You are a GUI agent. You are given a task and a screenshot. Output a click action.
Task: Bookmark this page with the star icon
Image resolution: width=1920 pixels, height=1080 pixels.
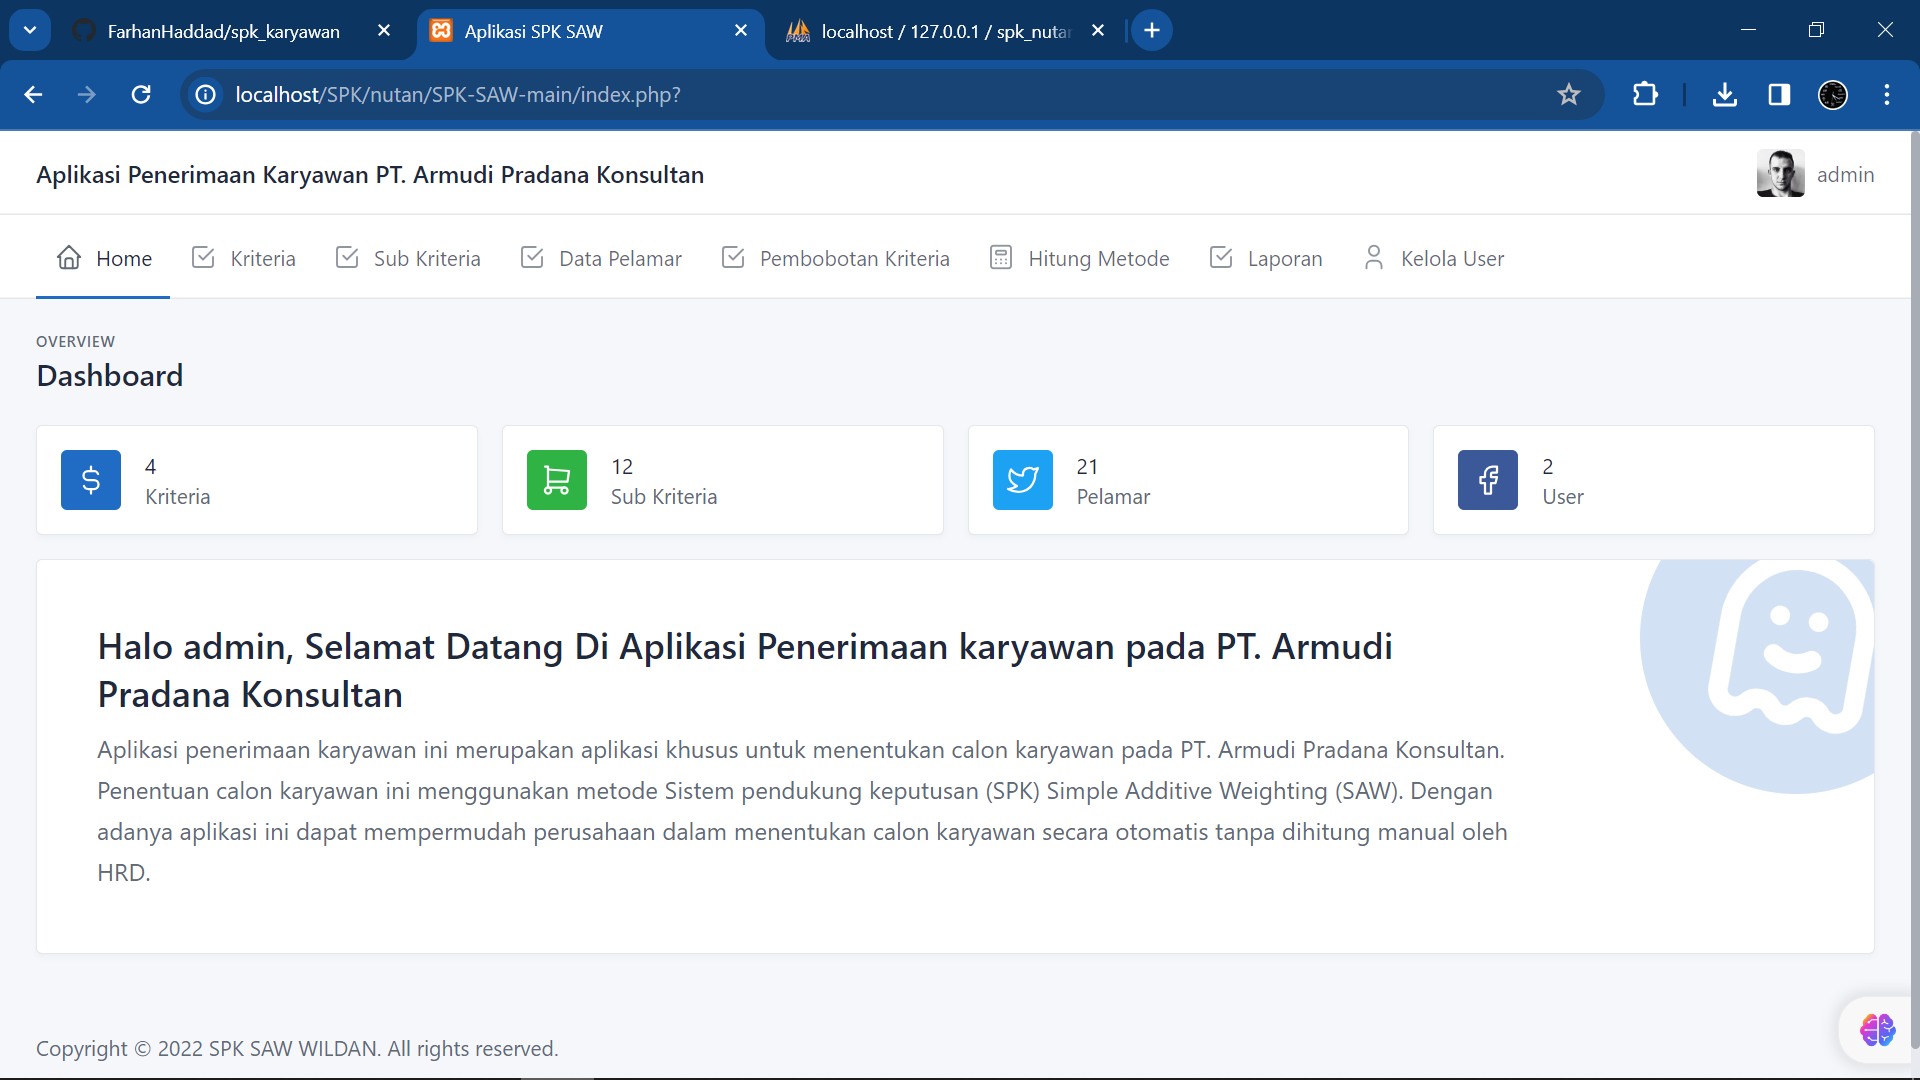coord(1568,95)
